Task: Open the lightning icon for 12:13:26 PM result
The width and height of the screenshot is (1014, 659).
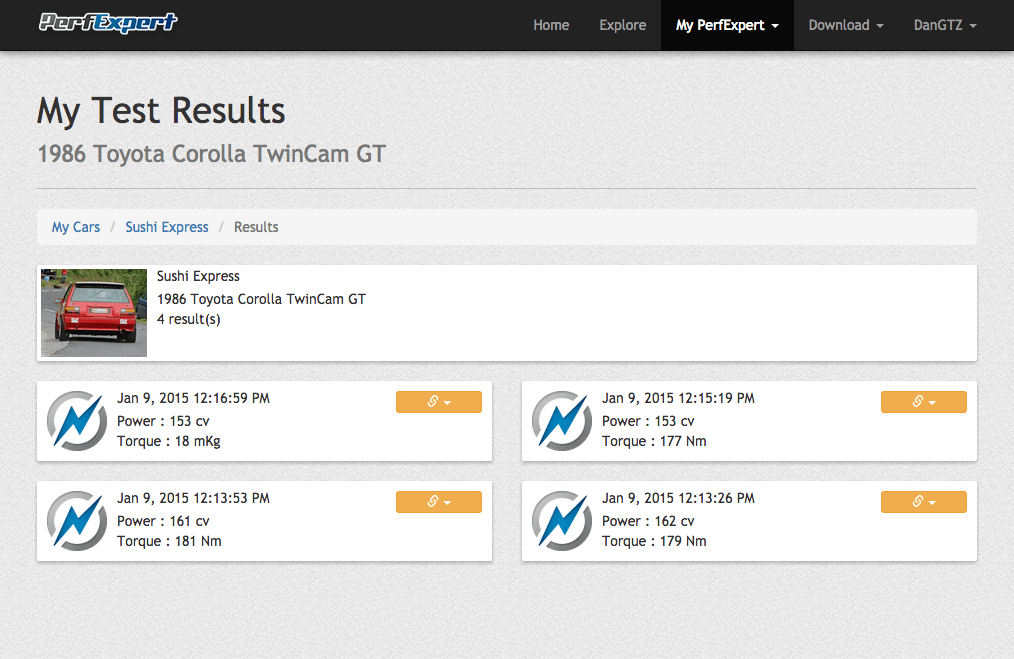Action: [562, 521]
